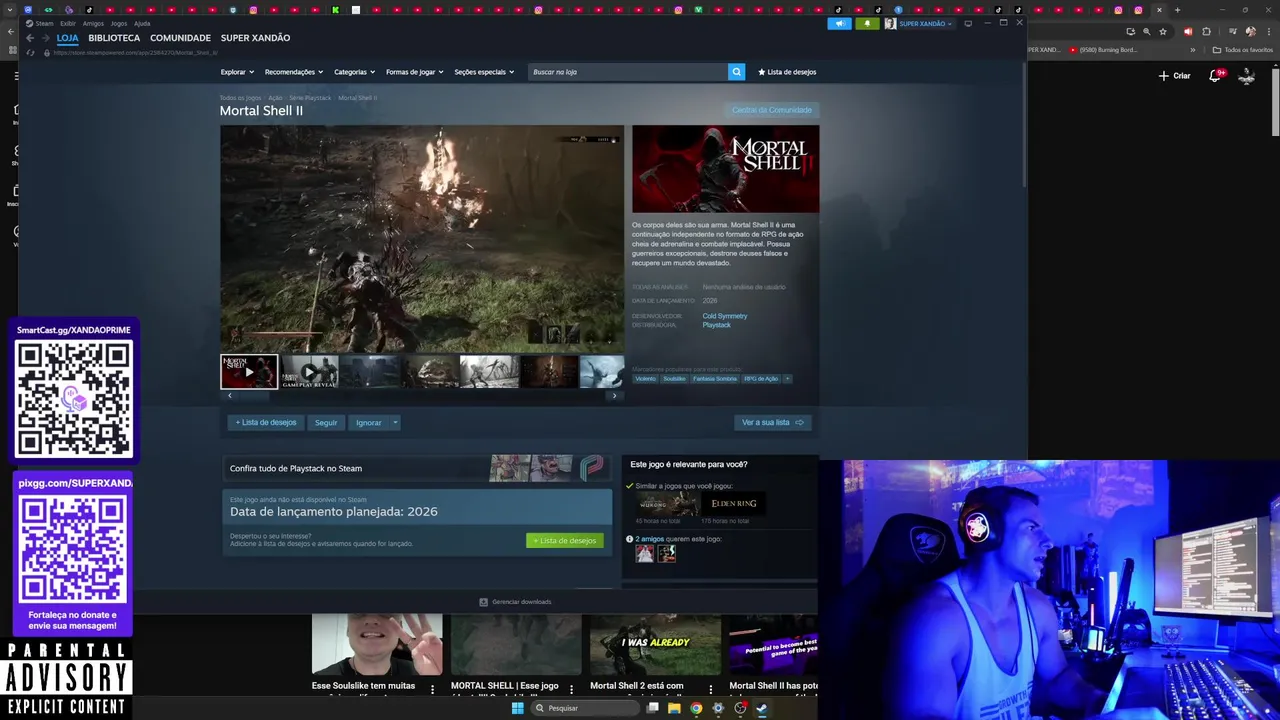This screenshot has height=720, width=1280.
Task: Open the Amigos menu
Action: click(93, 23)
